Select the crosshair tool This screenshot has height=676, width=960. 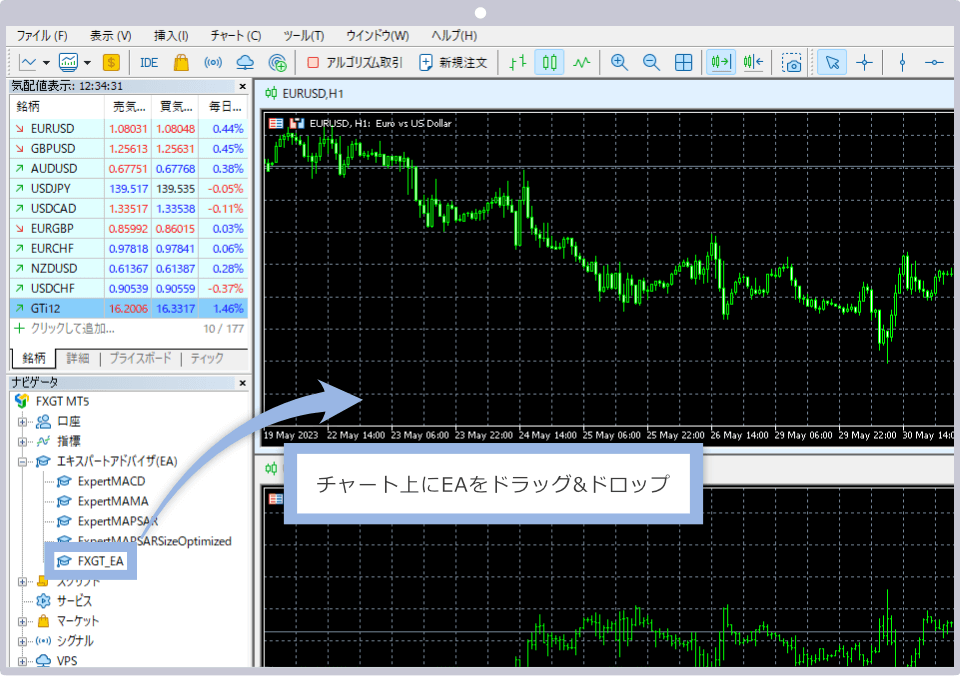coord(864,62)
